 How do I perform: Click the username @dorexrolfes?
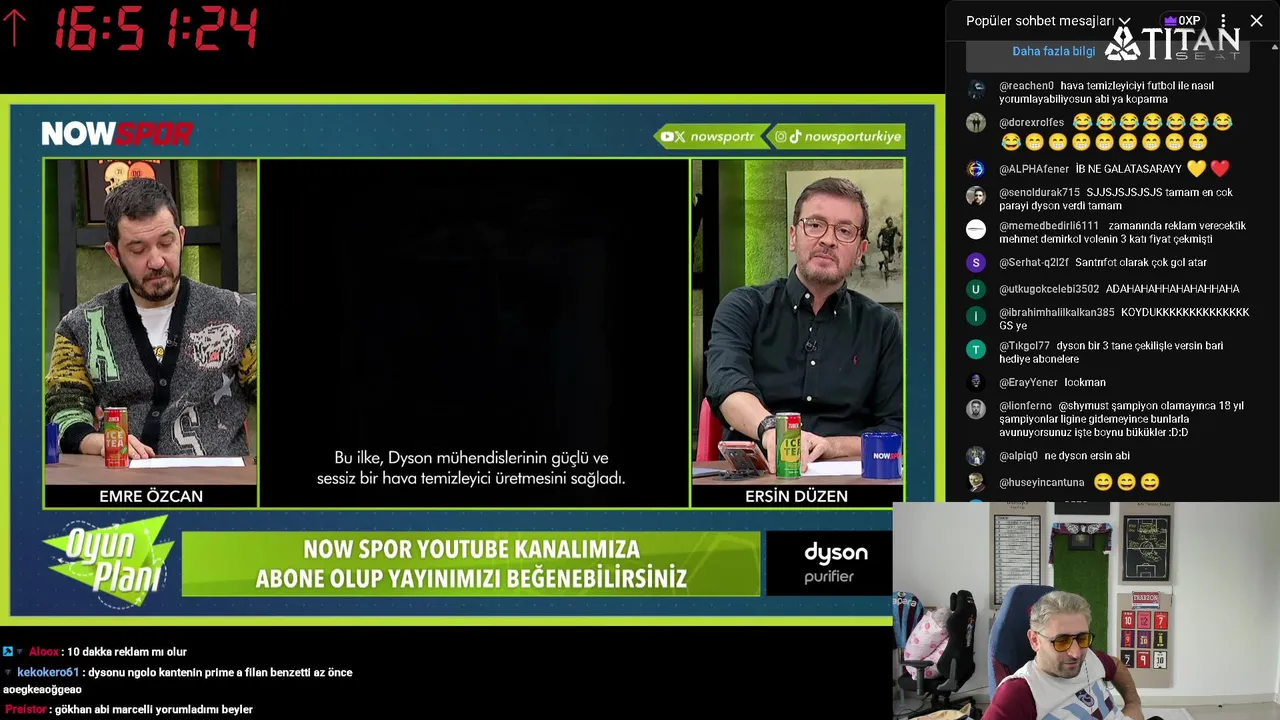[x=1031, y=123]
